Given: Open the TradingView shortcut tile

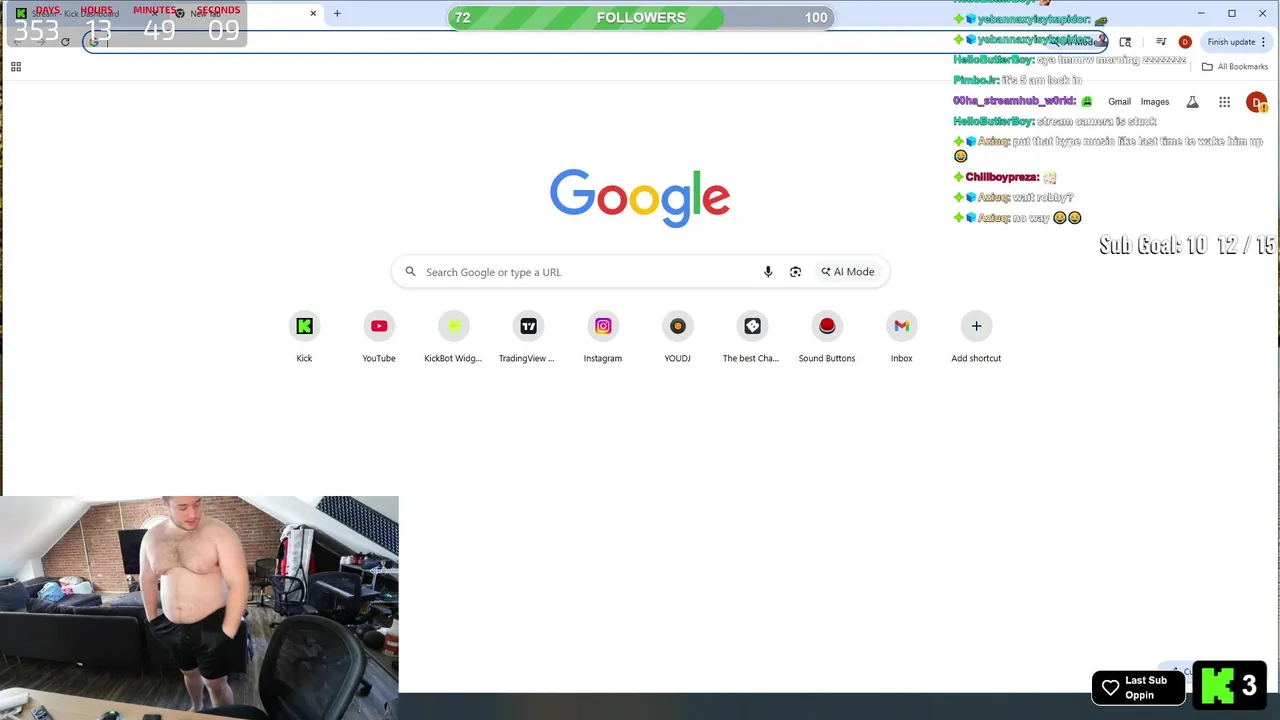Looking at the screenshot, I should pyautogui.click(x=528, y=338).
